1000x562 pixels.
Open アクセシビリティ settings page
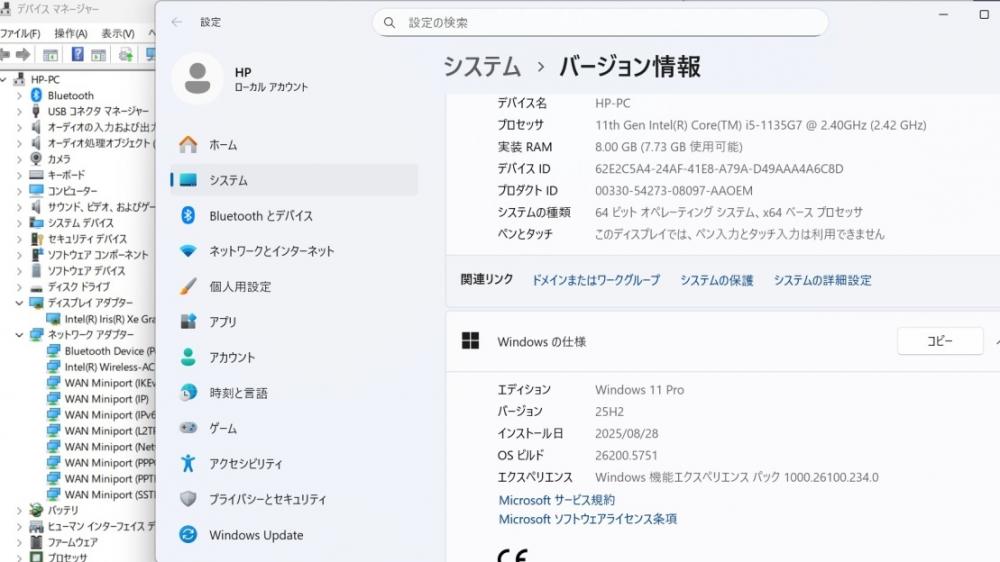[293, 464]
